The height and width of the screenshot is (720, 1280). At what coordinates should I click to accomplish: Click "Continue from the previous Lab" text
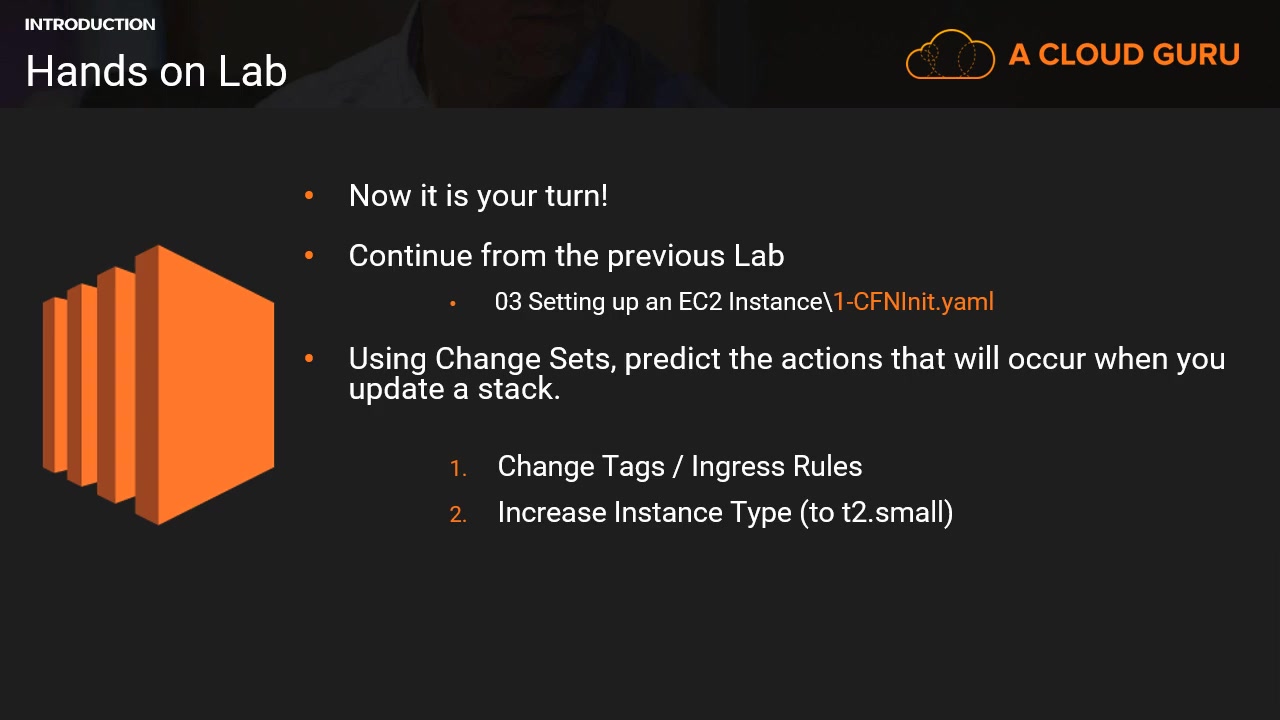click(x=566, y=256)
